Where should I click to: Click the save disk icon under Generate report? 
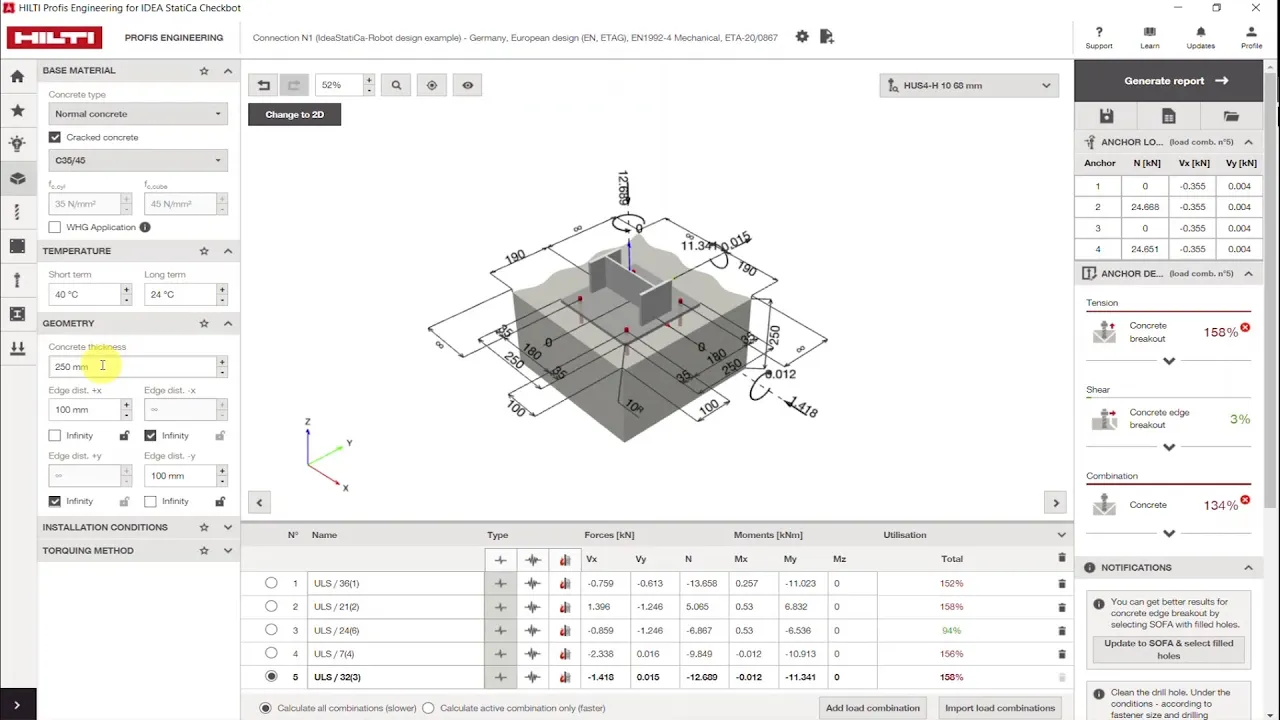pyautogui.click(x=1106, y=116)
